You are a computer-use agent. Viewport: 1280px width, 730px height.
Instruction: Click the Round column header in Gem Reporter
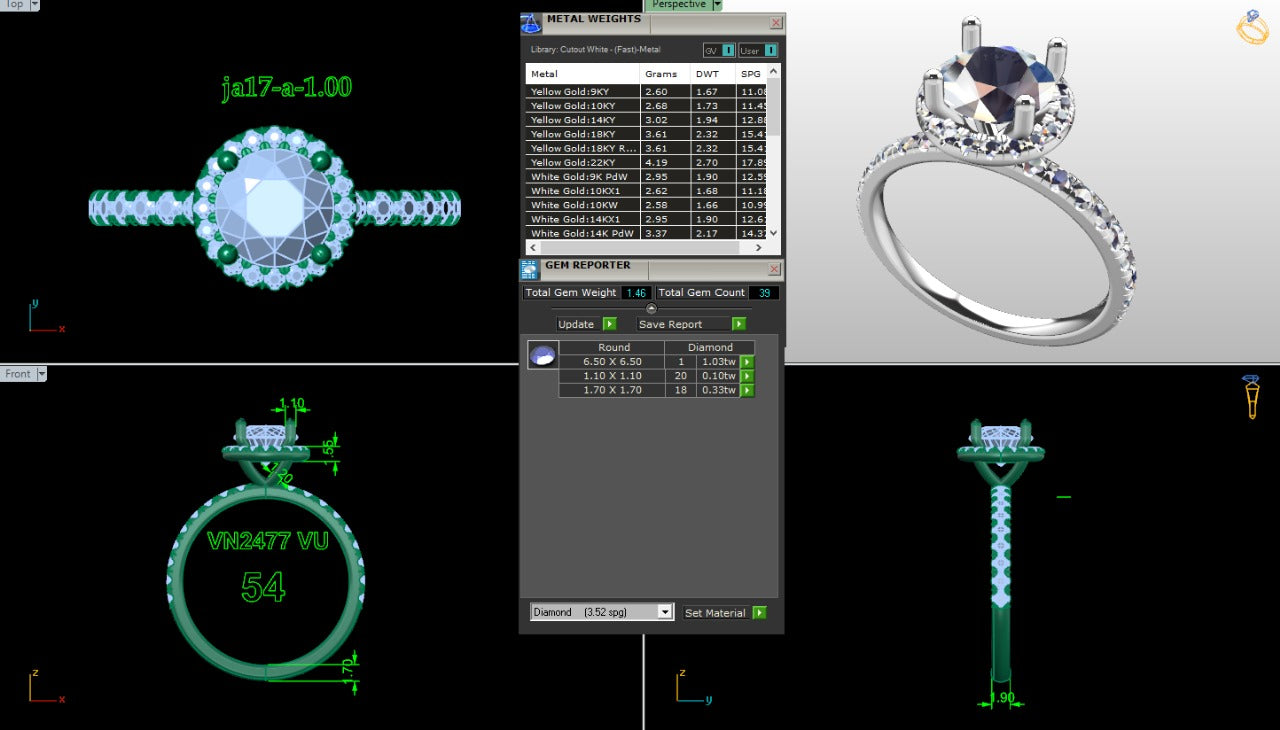coord(612,348)
